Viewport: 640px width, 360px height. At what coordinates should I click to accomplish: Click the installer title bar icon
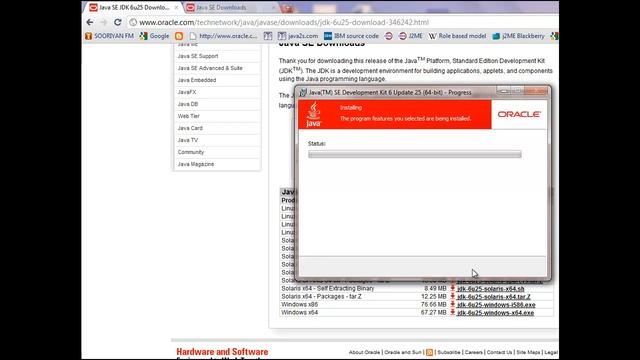pos(303,93)
